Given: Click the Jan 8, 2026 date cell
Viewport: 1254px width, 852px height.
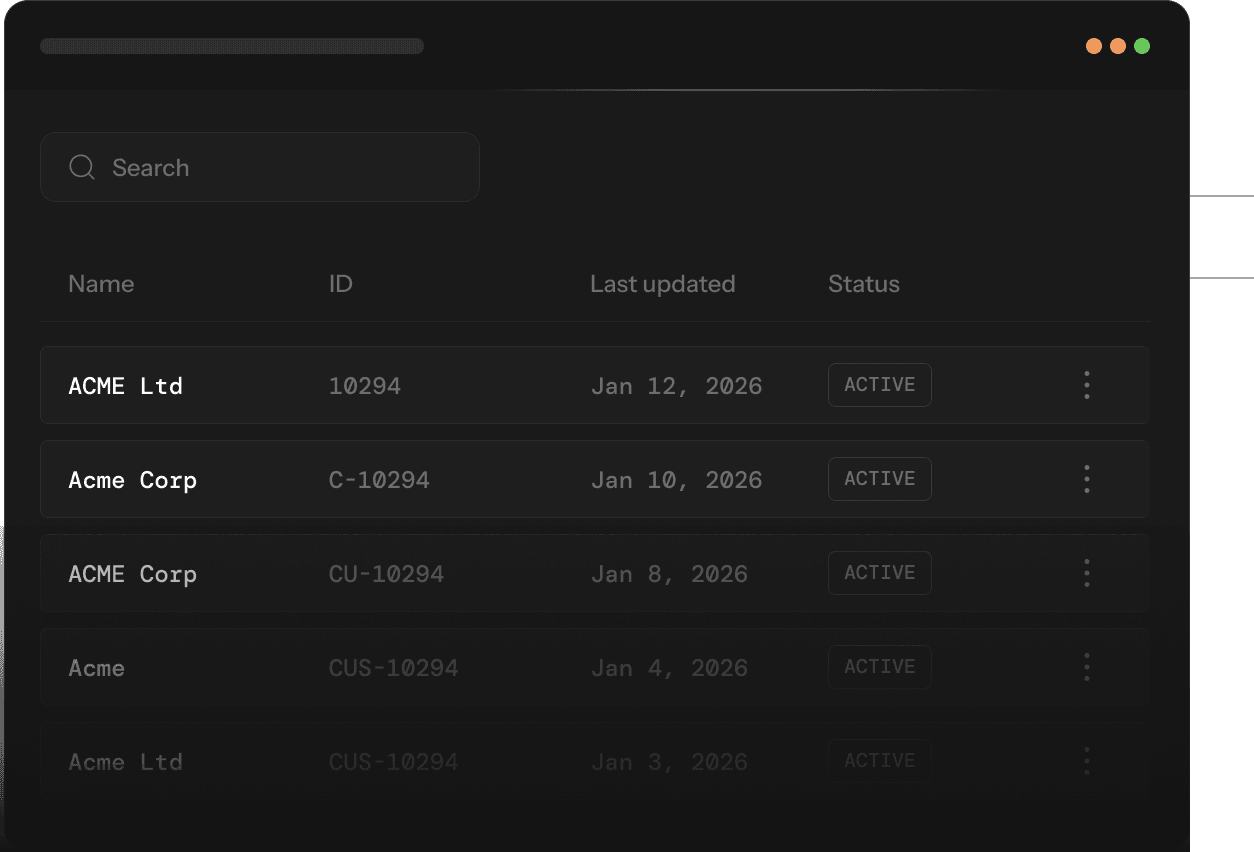Looking at the screenshot, I should click(x=668, y=574).
